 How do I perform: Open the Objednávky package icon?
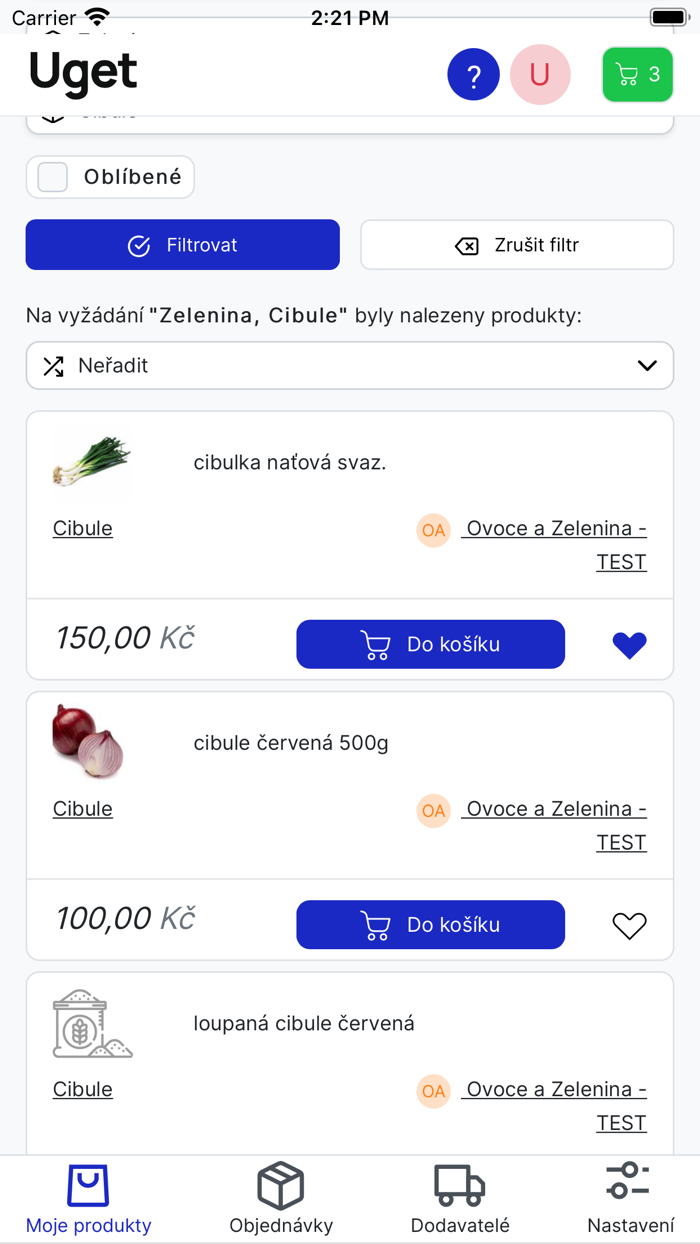click(281, 1183)
